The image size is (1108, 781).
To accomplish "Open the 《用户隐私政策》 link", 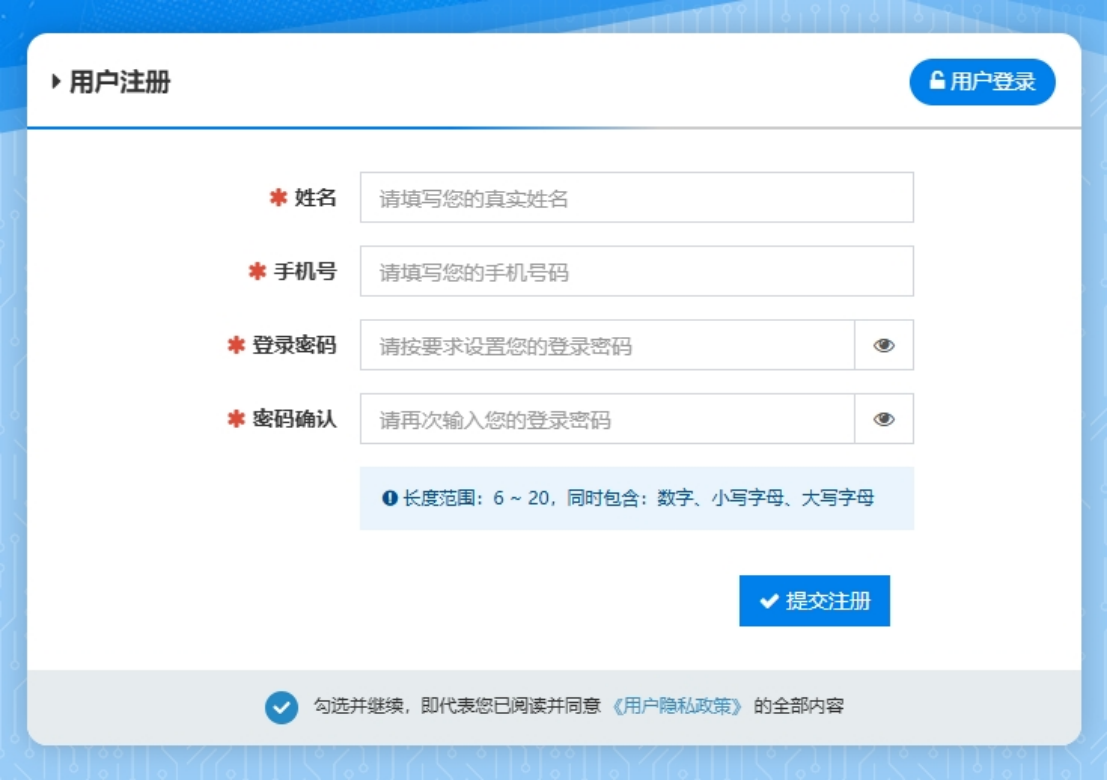I will (x=678, y=706).
